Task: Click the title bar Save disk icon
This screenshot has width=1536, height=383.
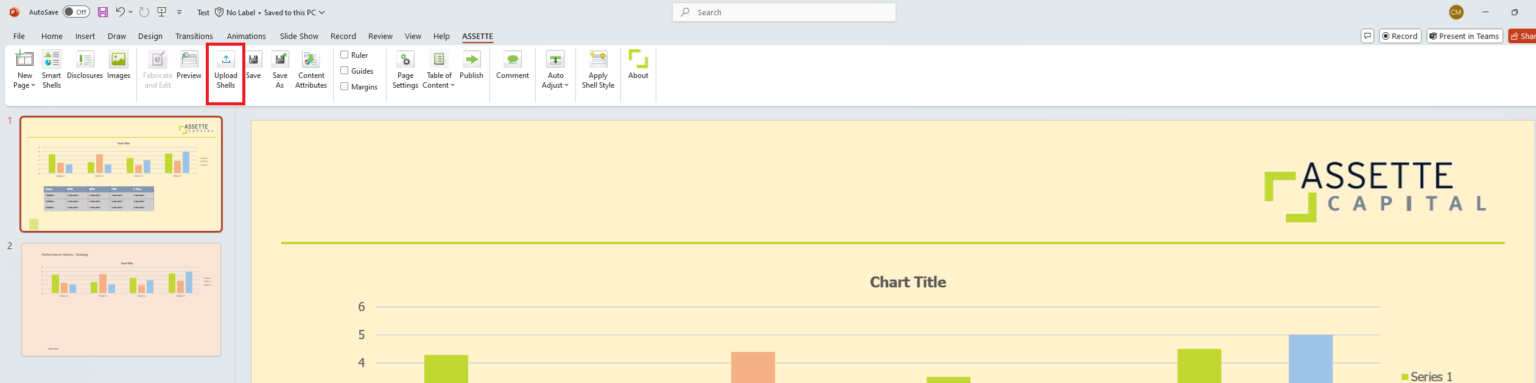Action: coord(102,12)
